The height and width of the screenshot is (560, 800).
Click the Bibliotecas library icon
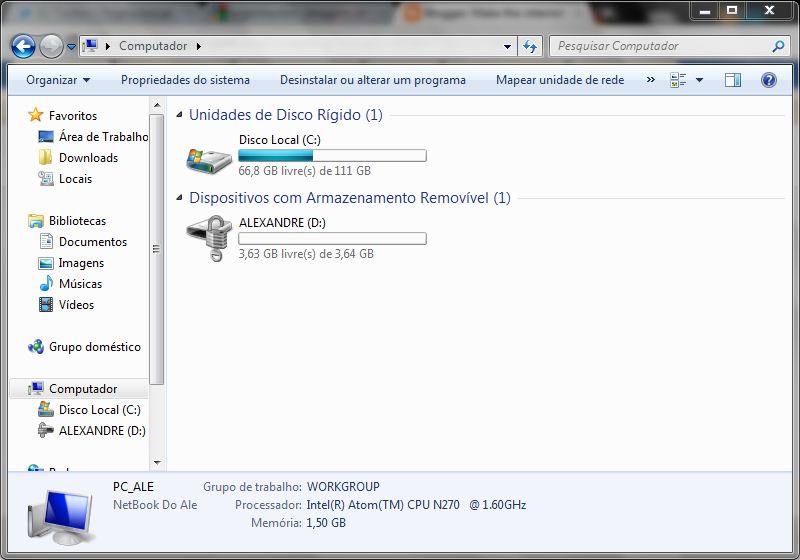click(x=36, y=221)
